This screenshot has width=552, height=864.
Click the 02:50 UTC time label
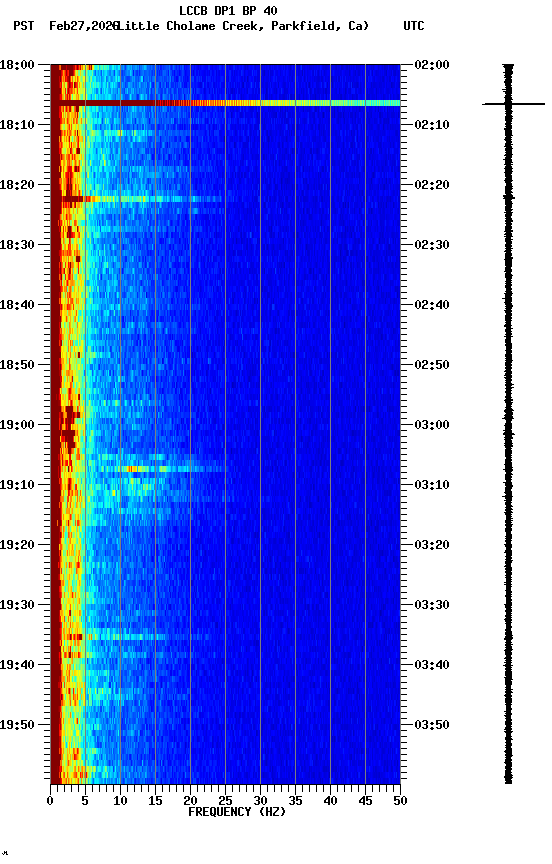click(x=432, y=365)
